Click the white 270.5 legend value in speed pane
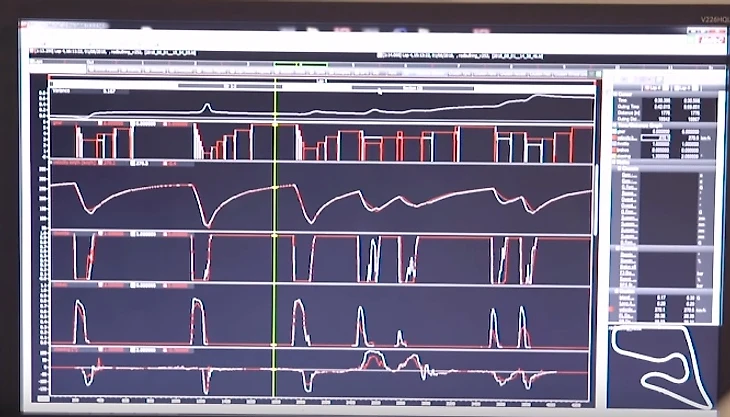 (140, 163)
